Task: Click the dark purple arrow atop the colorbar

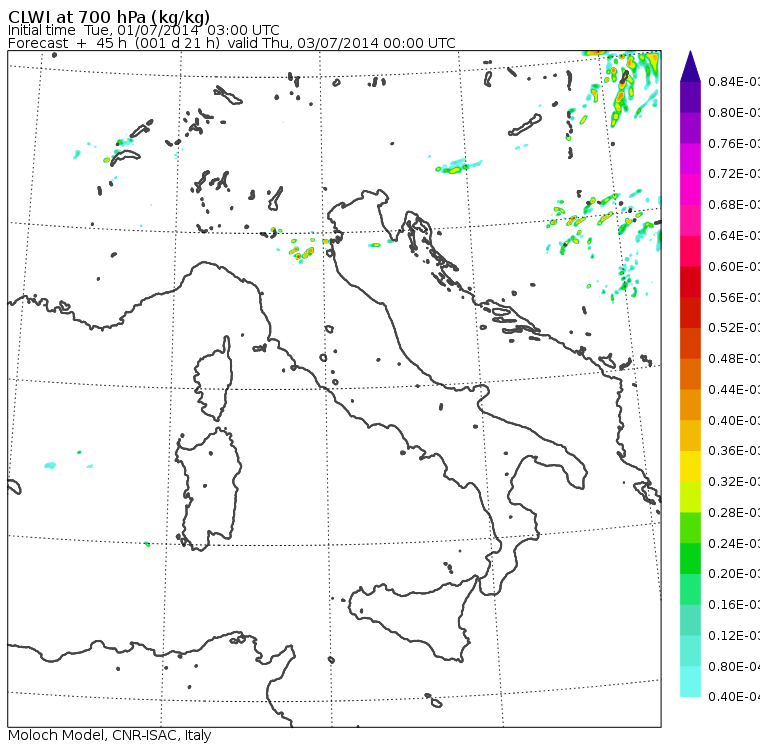Action: [690, 66]
